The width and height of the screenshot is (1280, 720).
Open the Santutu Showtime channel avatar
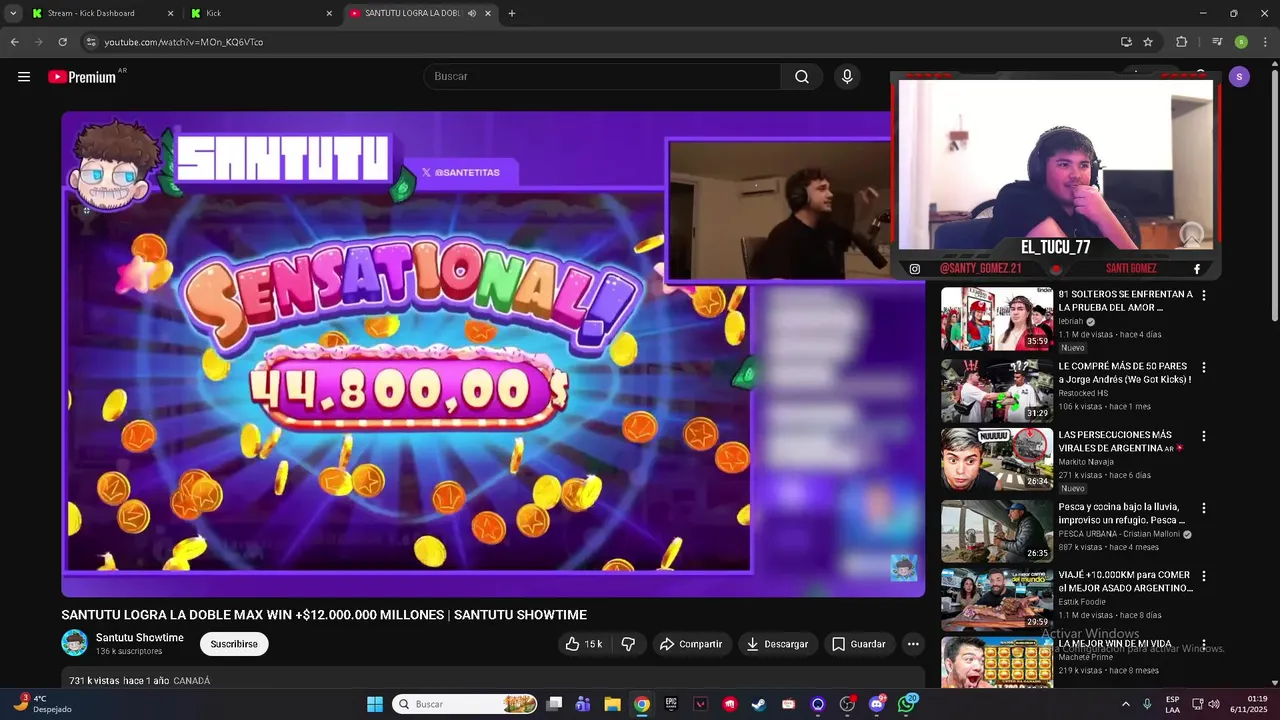74,643
